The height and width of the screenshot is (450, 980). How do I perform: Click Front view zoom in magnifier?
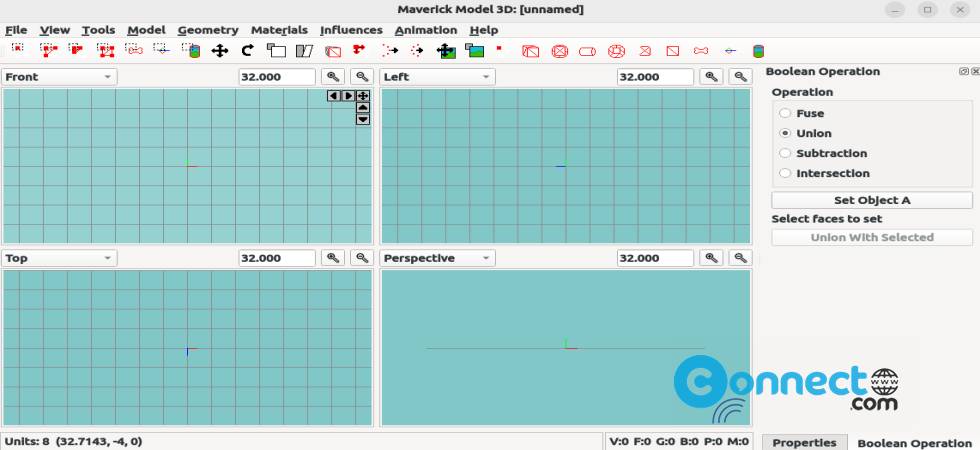pos(333,77)
